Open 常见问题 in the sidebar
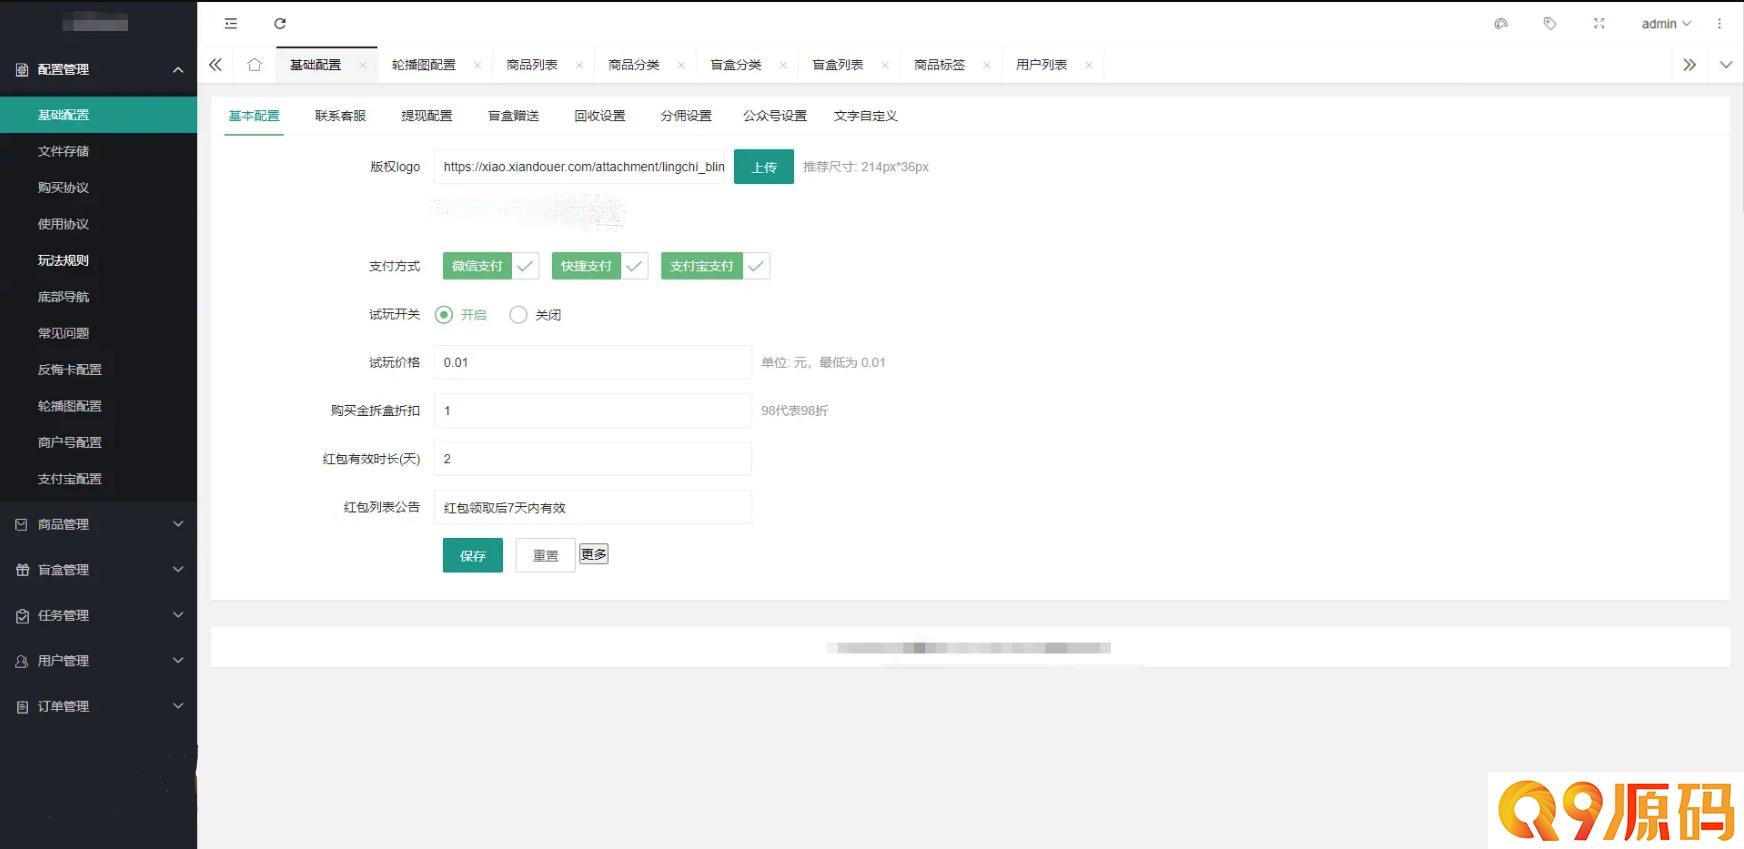The width and height of the screenshot is (1744, 849). (x=98, y=333)
